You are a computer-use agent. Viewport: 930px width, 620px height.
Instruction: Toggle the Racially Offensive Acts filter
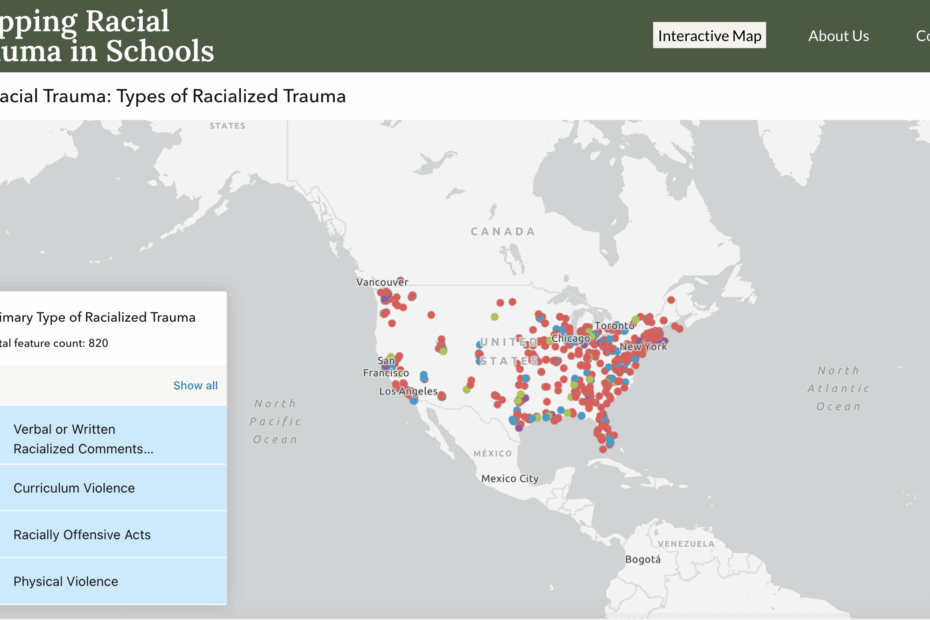pyautogui.click(x=113, y=535)
